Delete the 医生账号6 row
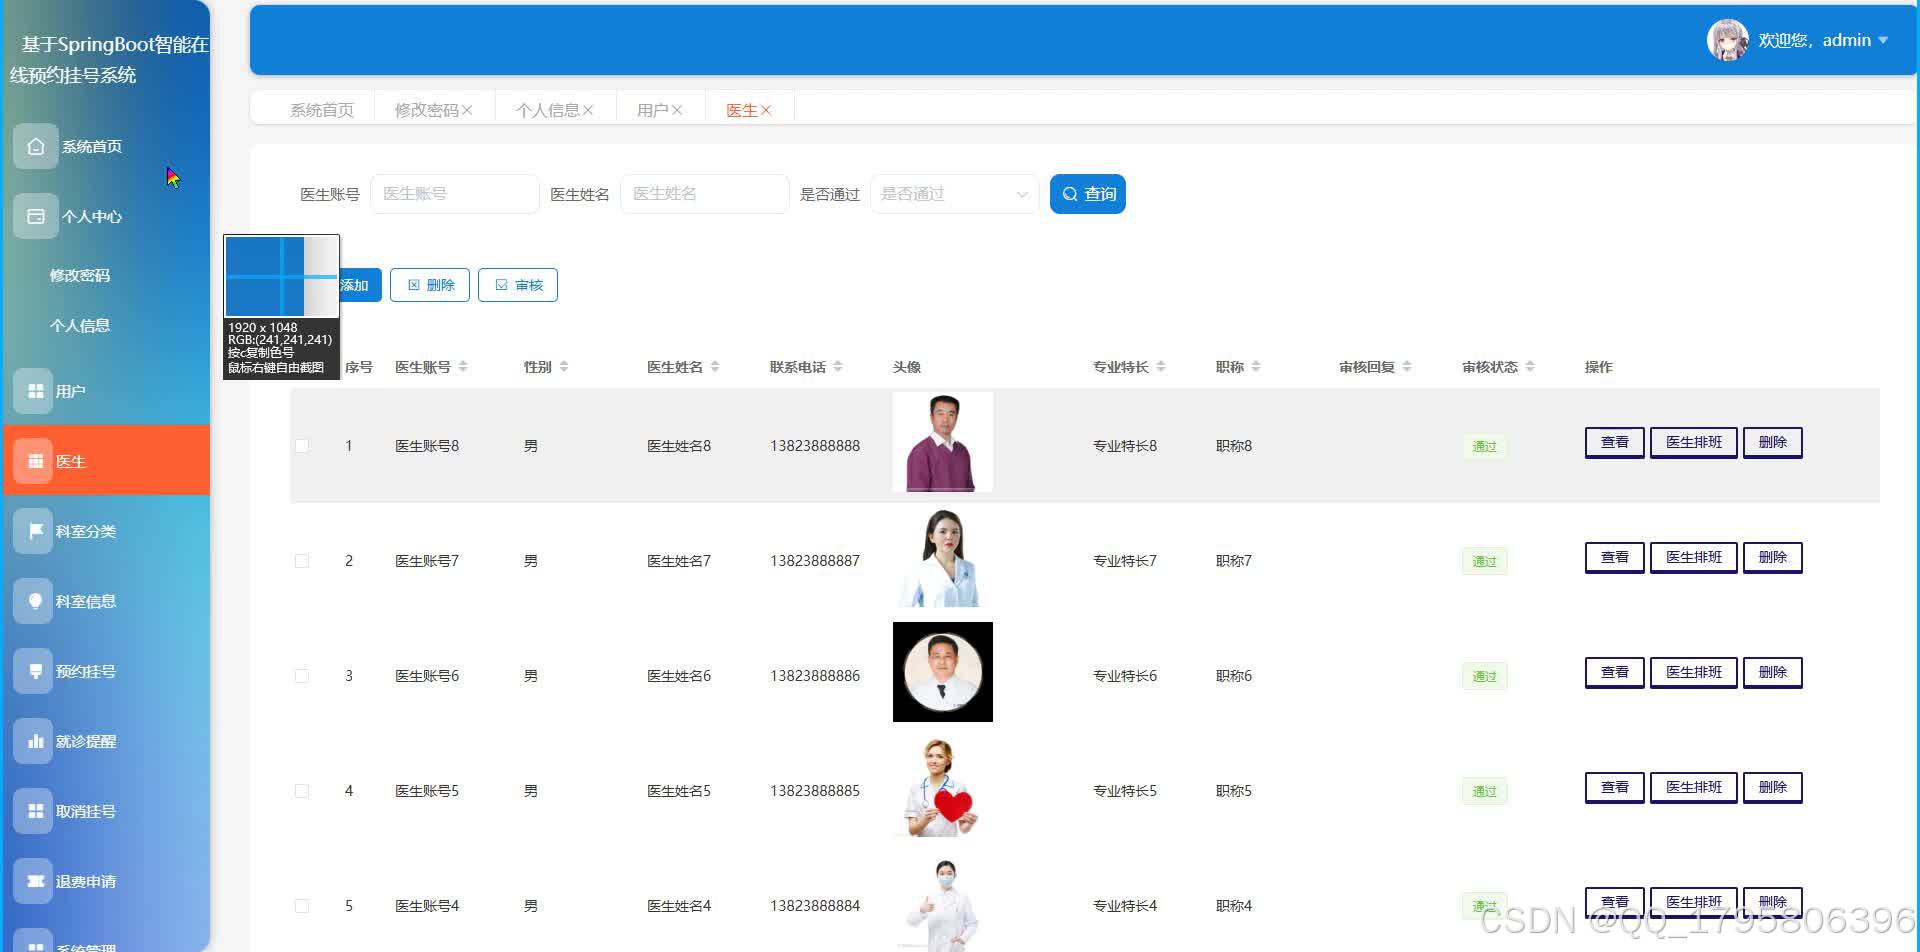Screen dimensions: 1920x952 1772,672
